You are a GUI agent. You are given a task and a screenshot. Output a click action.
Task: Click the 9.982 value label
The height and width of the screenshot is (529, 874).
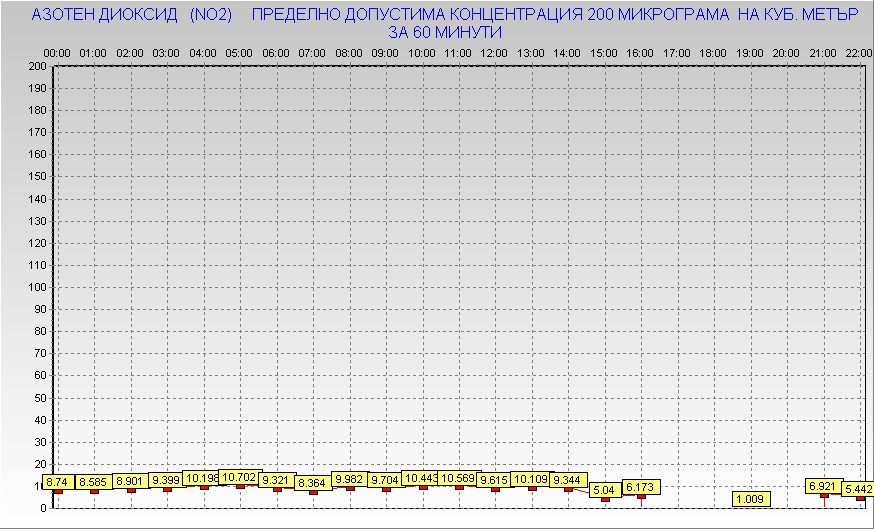point(349,479)
